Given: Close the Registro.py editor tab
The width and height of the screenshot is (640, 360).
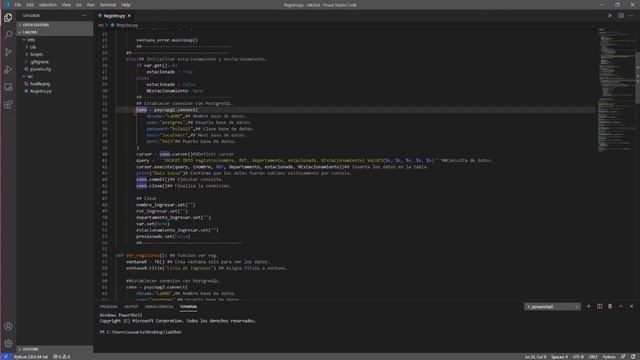Looking at the screenshot, I should click(x=129, y=16).
